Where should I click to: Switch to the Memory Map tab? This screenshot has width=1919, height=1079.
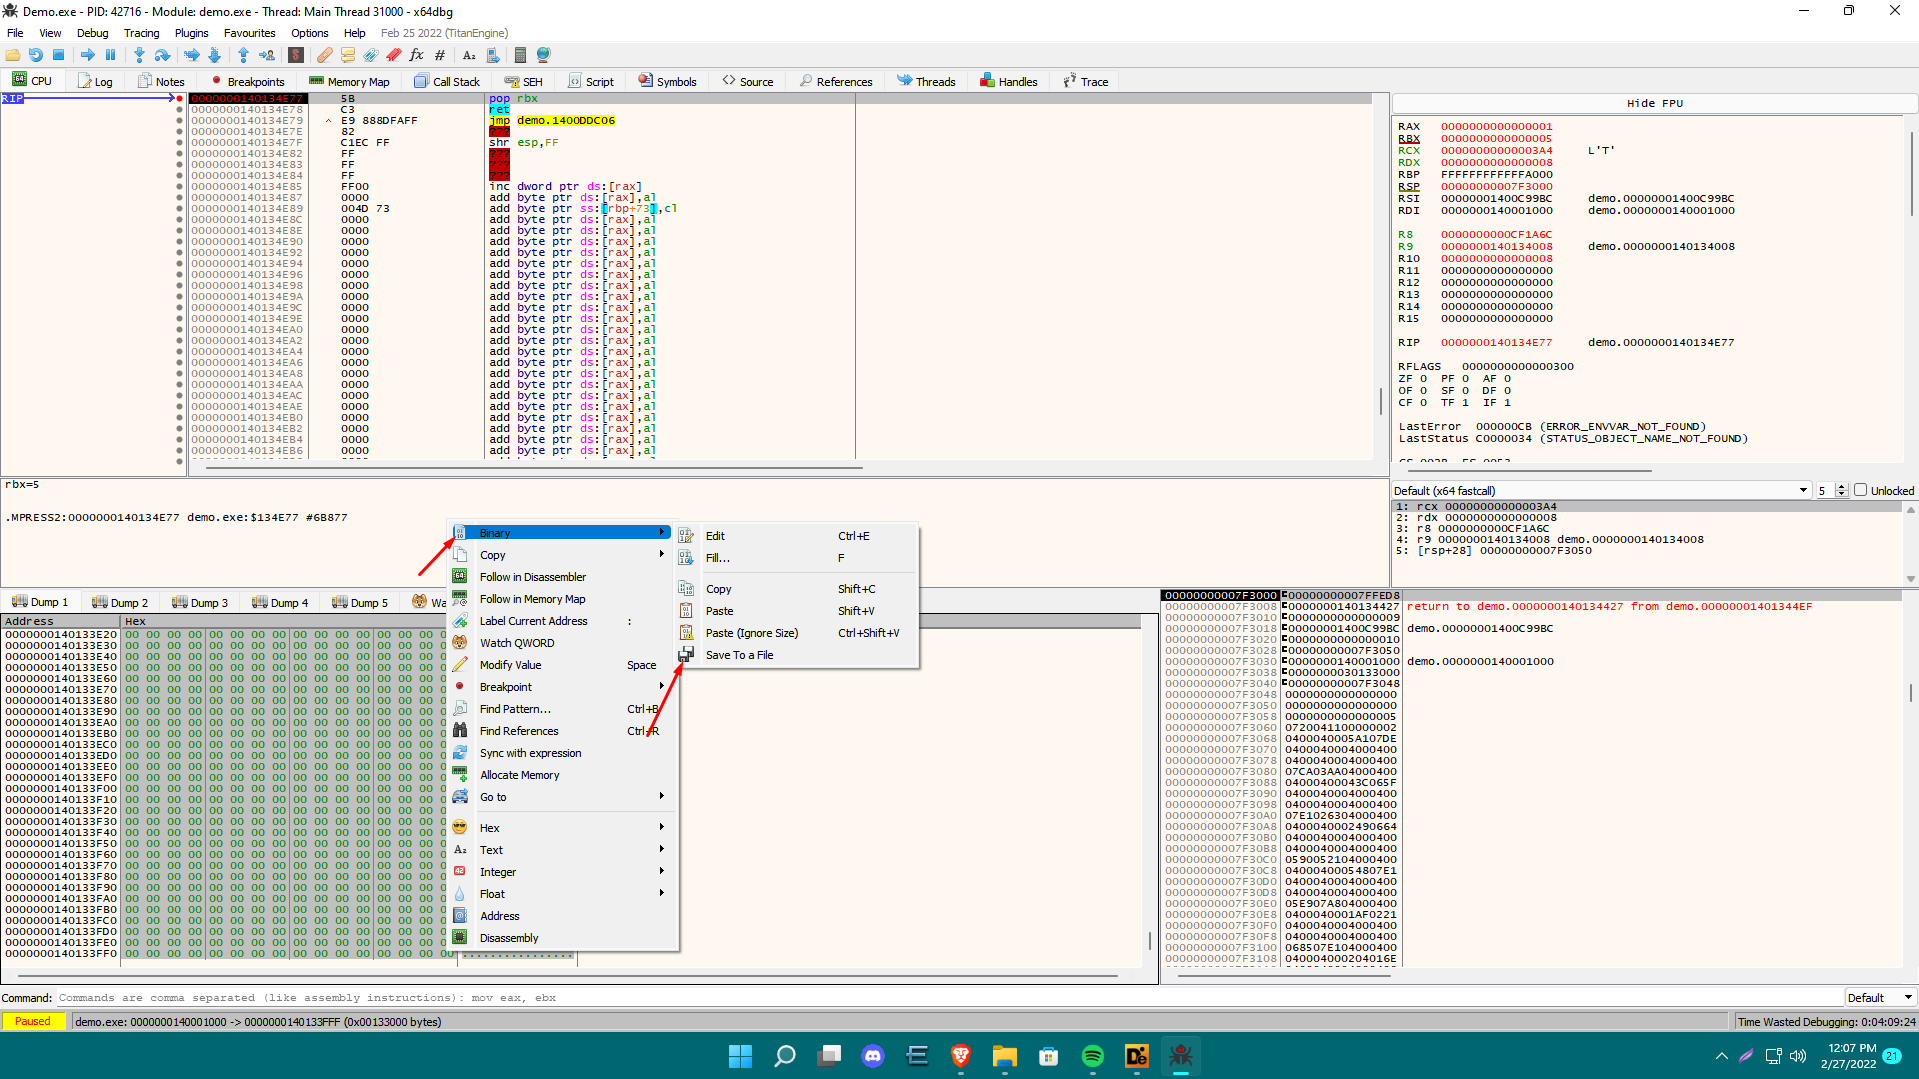click(349, 81)
